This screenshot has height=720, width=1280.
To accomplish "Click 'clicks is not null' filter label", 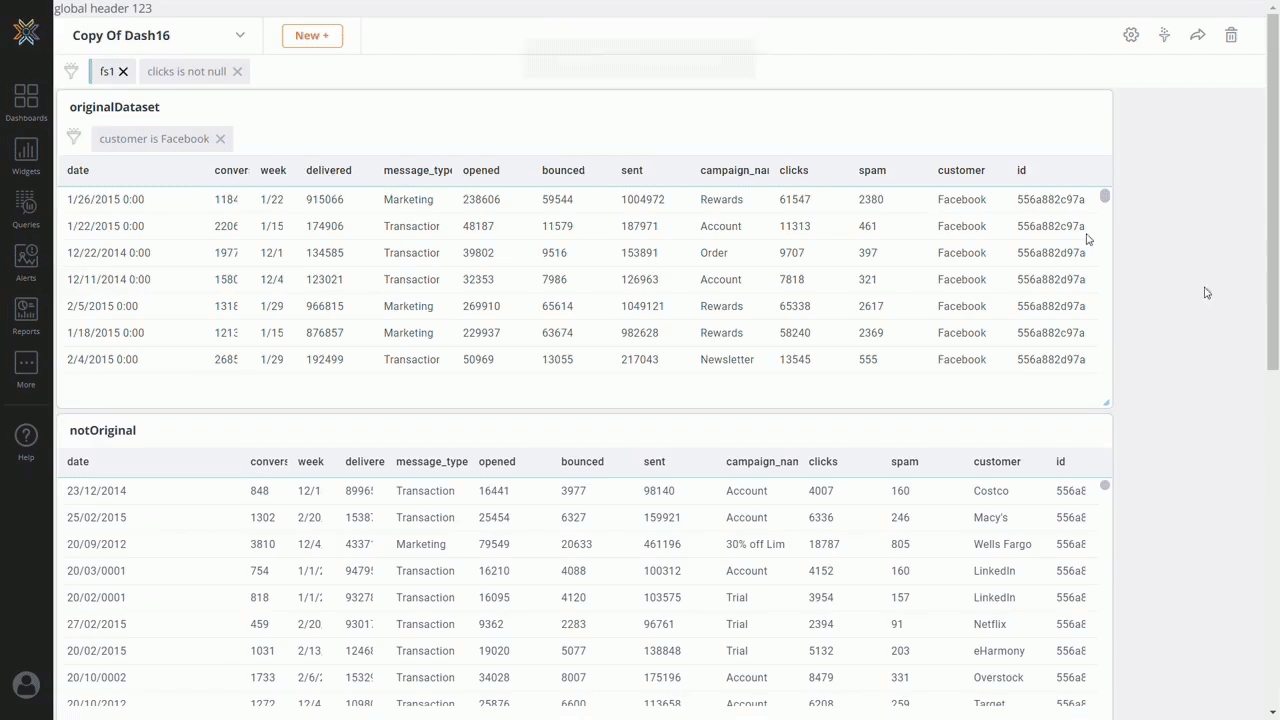I will 187,72.
